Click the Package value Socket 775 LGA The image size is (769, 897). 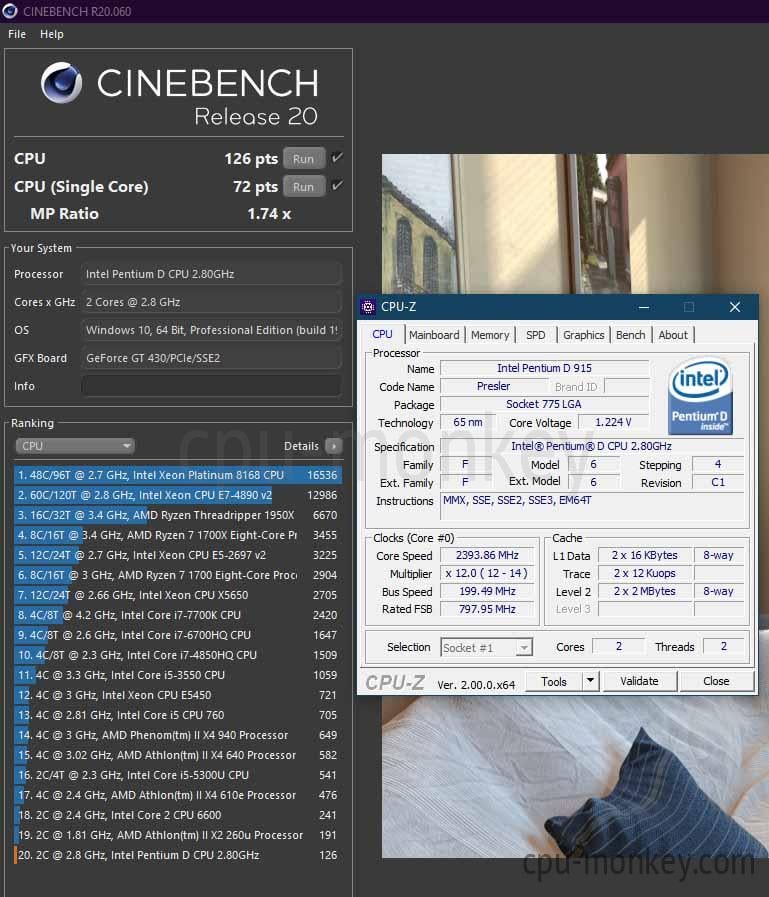click(544, 404)
